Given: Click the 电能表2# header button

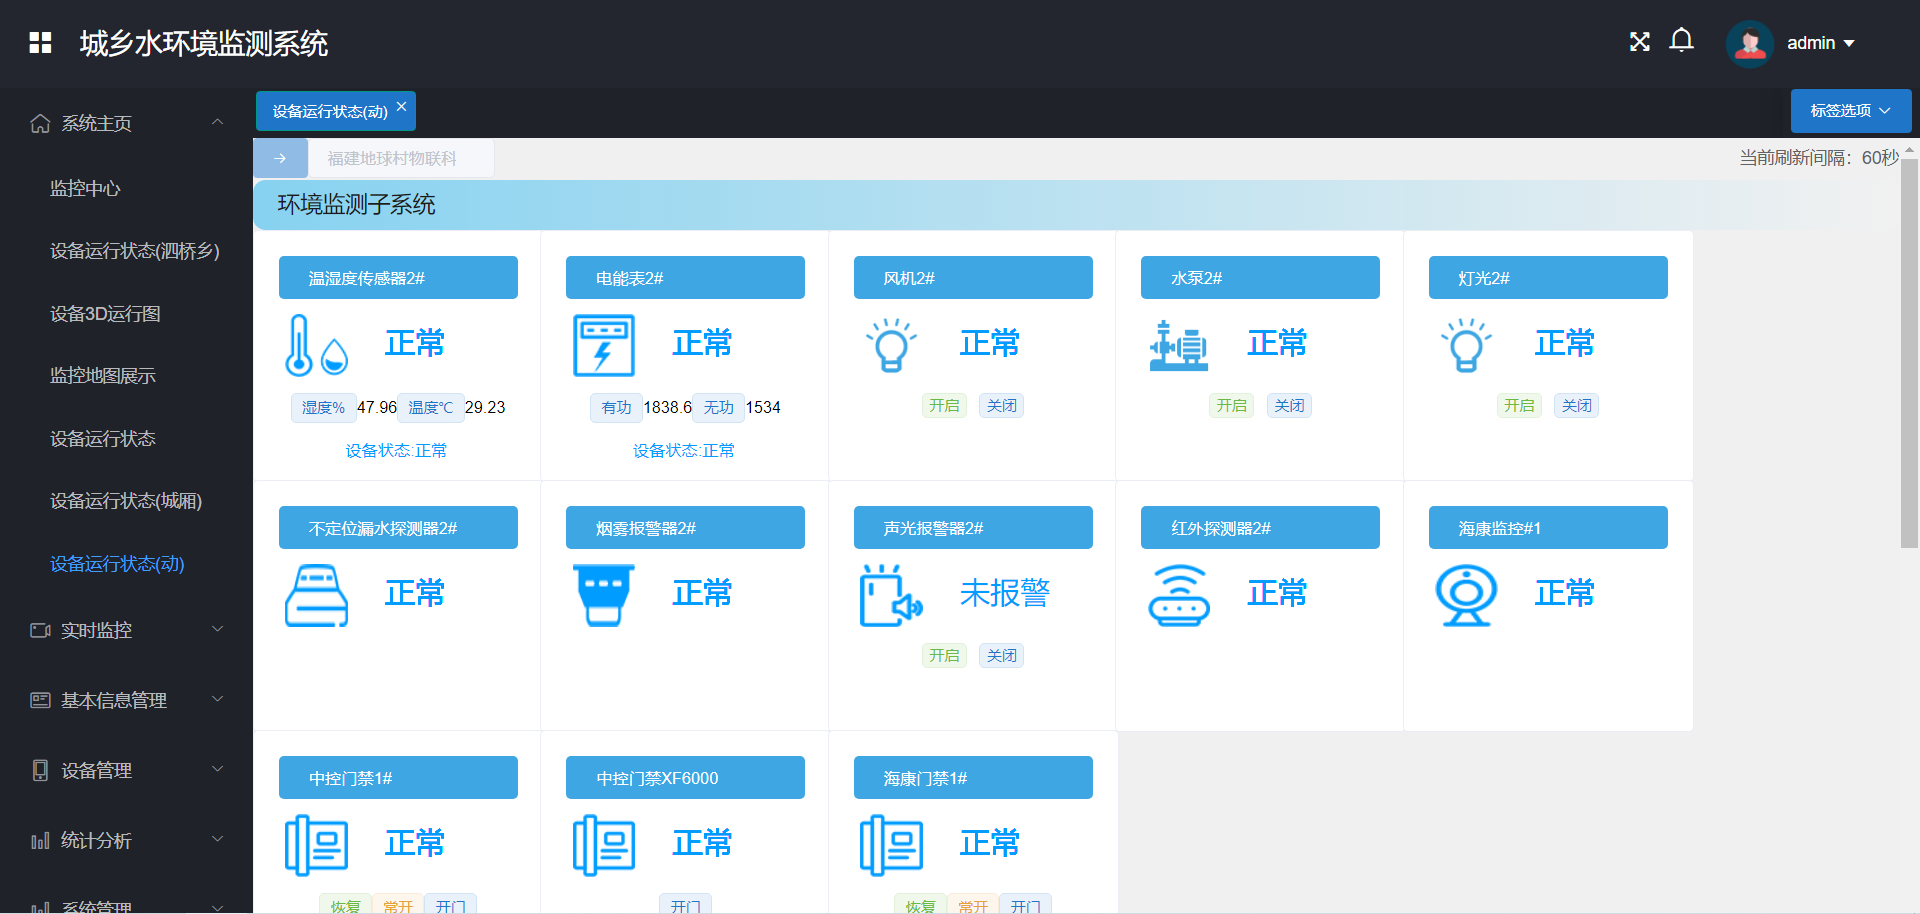Looking at the screenshot, I should pos(685,277).
